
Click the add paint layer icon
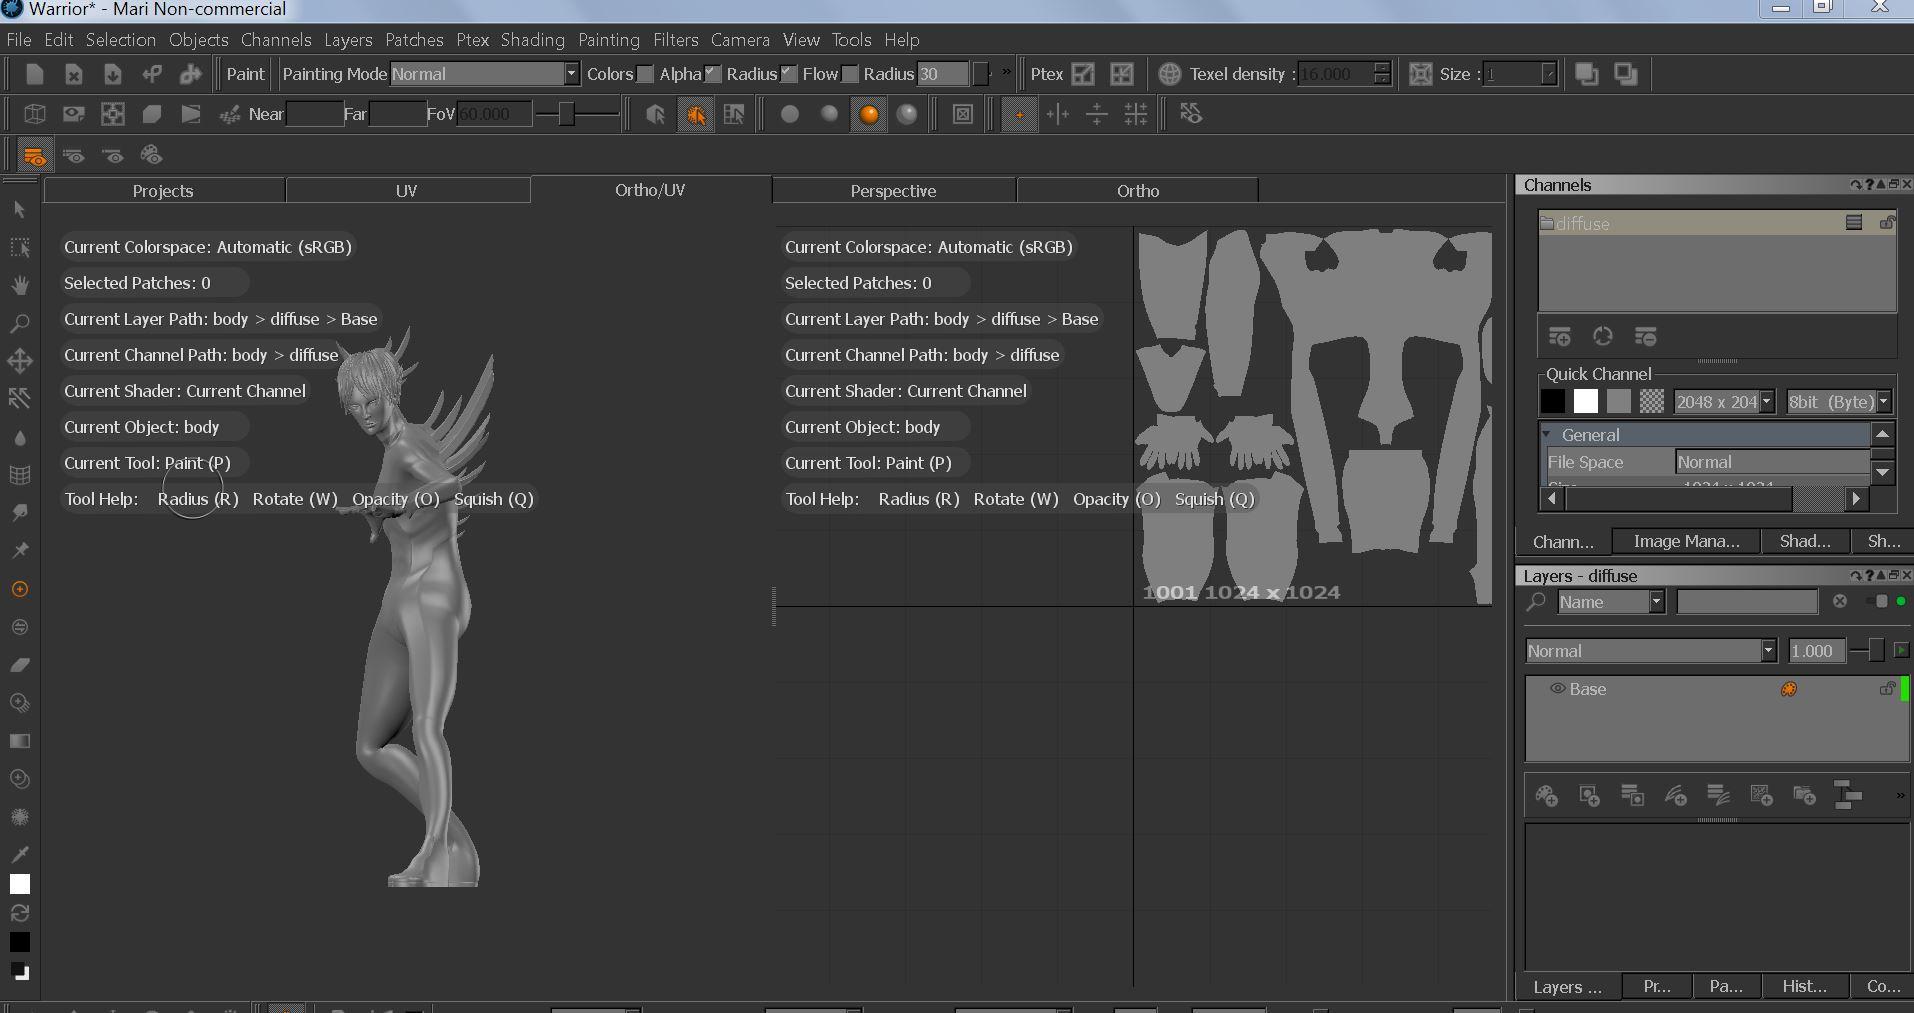click(1546, 796)
